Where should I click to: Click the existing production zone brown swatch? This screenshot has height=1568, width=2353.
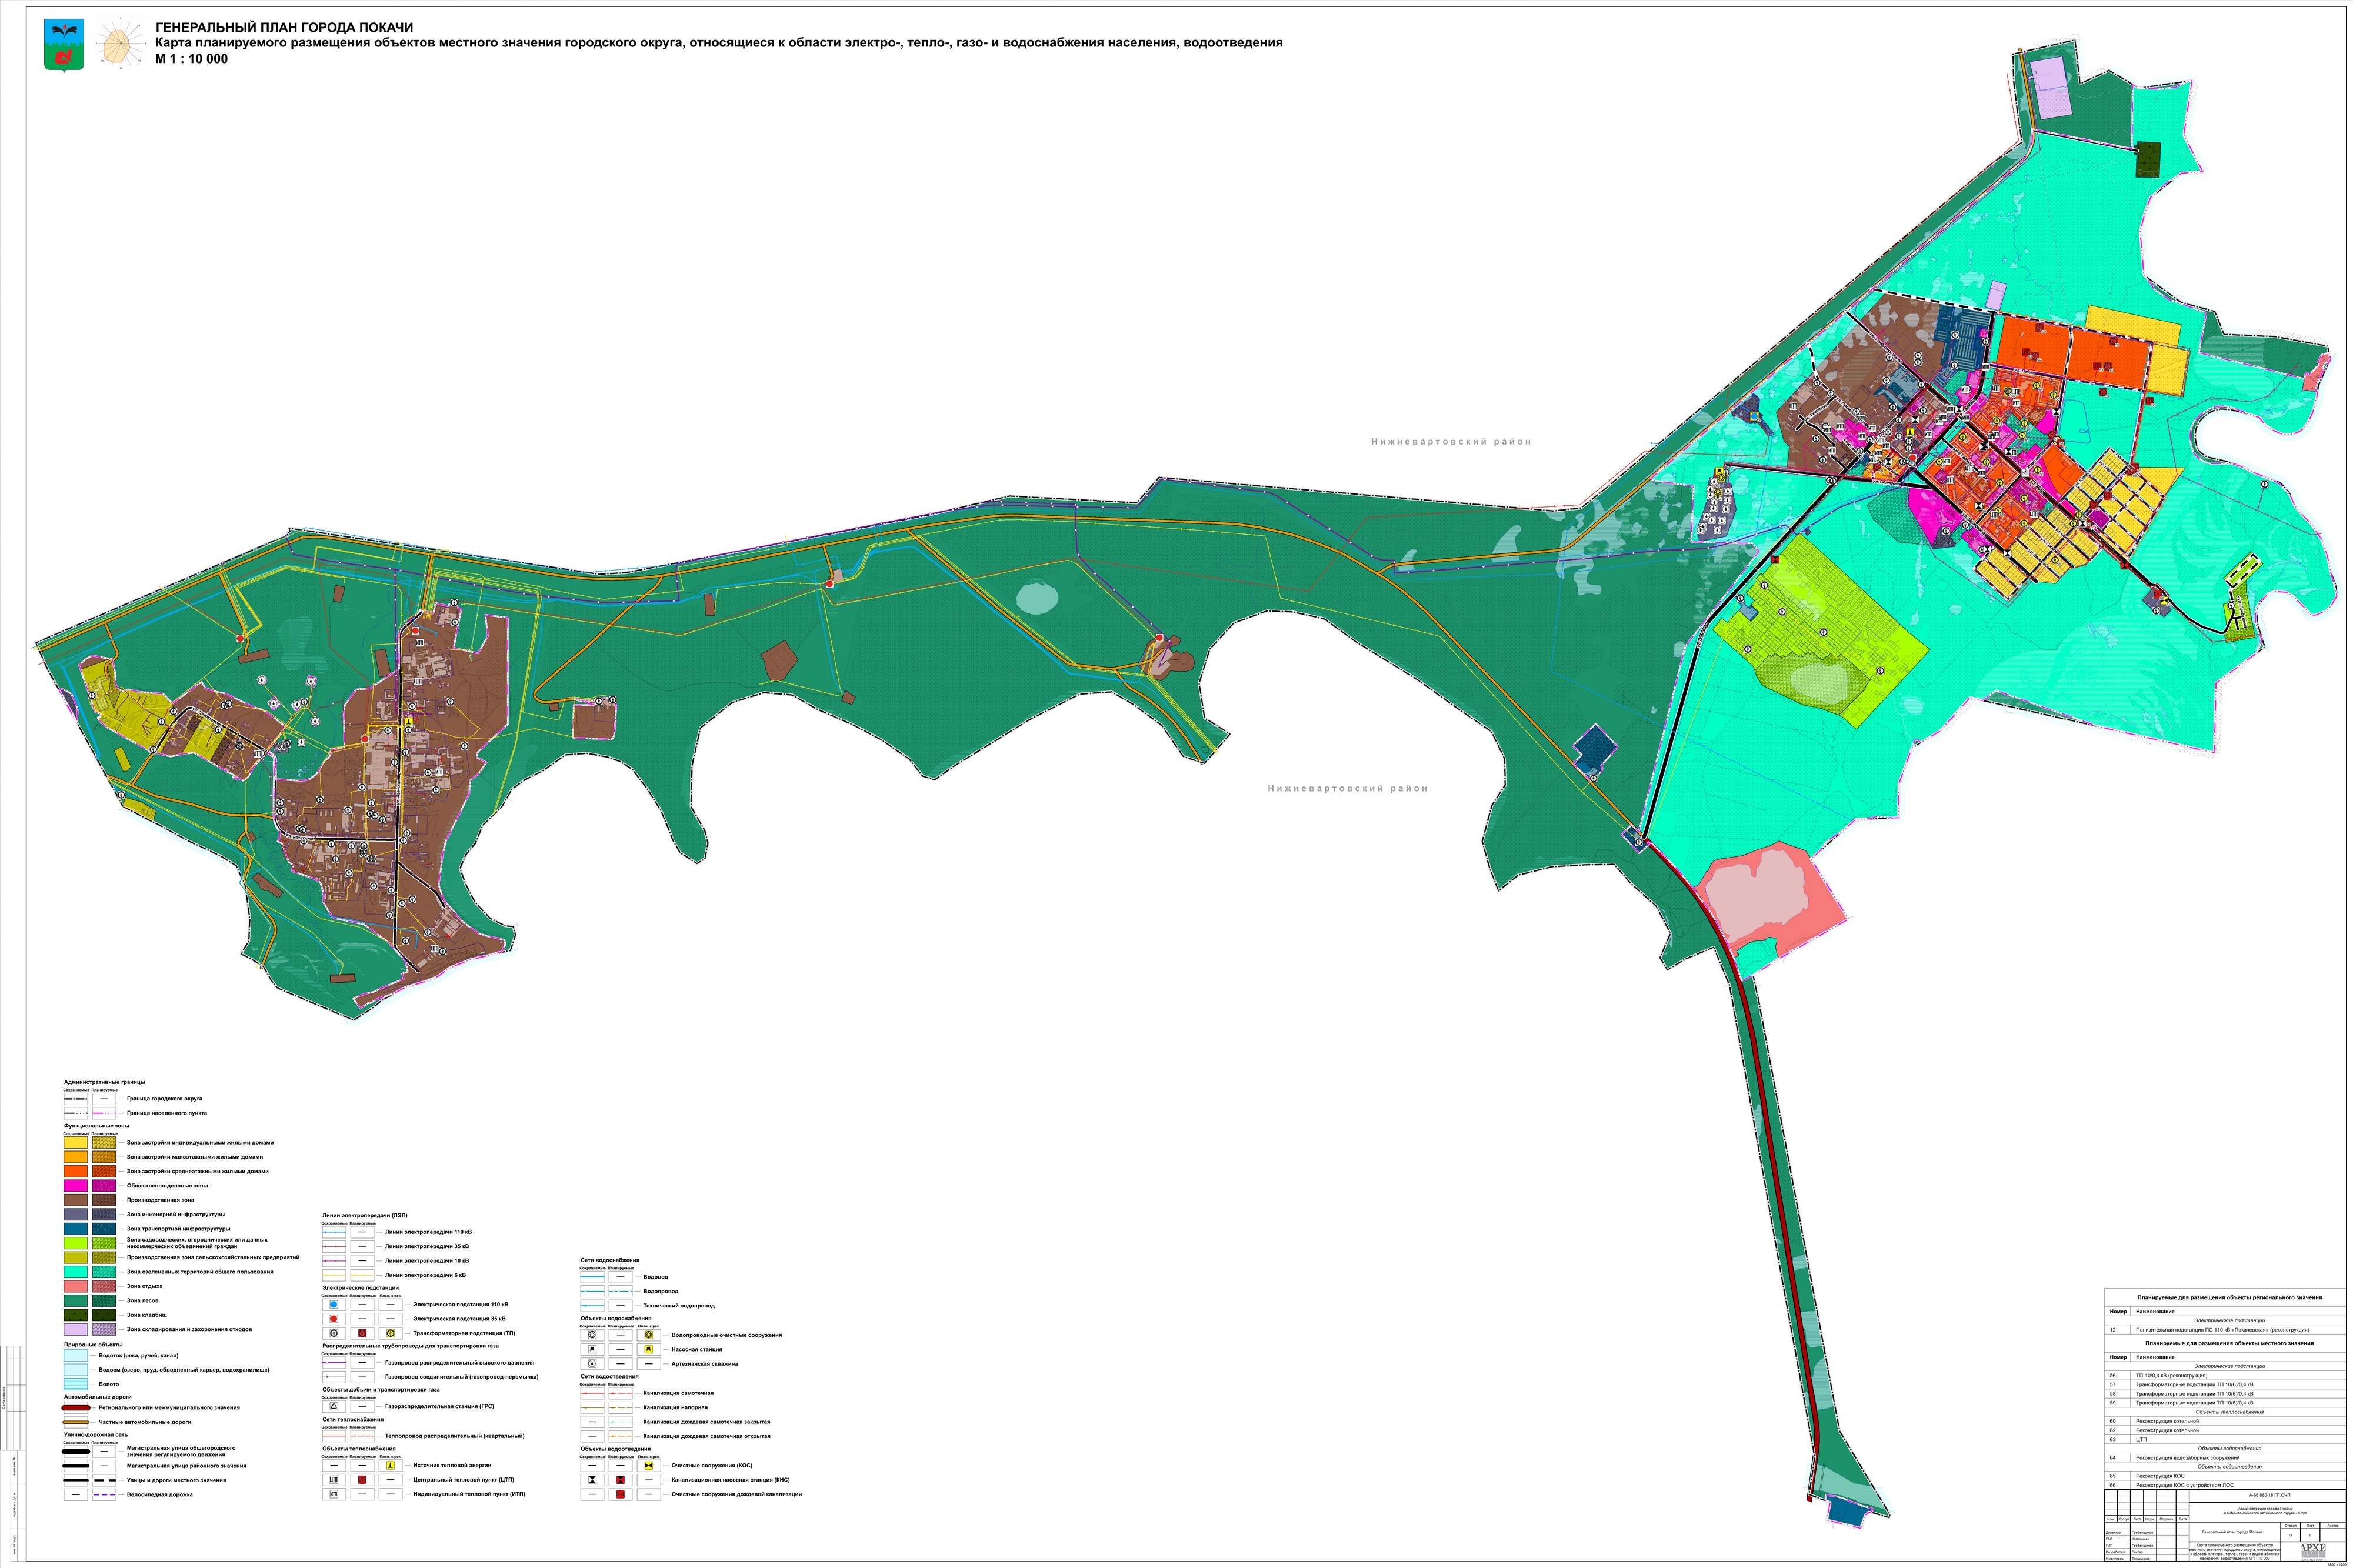[x=75, y=1200]
